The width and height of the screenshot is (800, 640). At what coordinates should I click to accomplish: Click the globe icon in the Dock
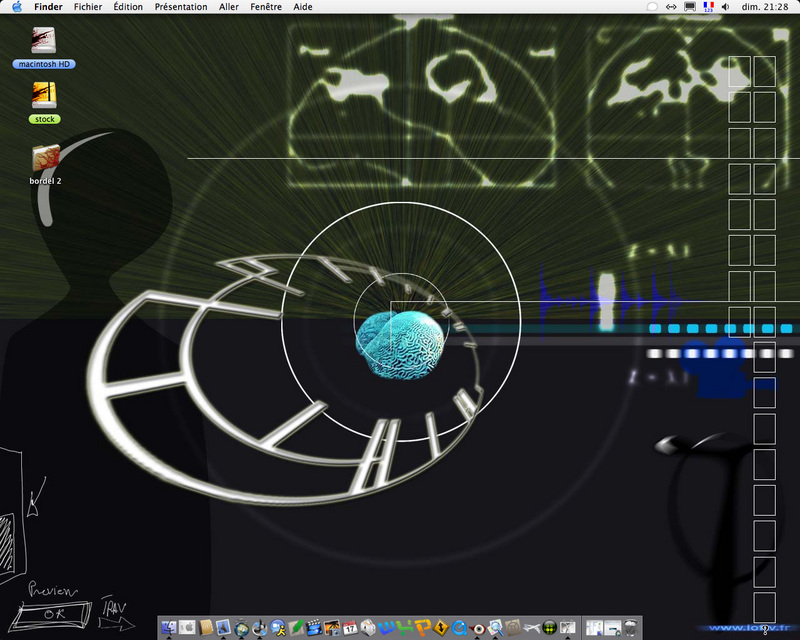click(242, 627)
